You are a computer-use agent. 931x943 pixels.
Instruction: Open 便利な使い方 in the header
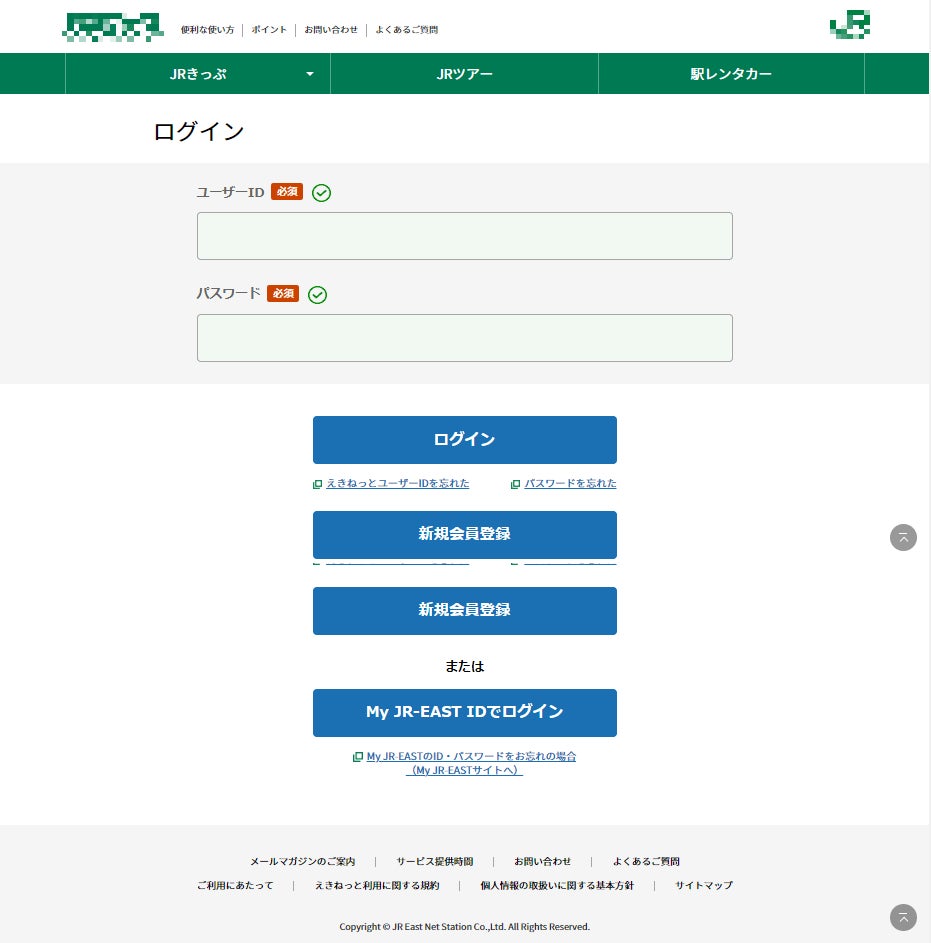pyautogui.click(x=207, y=29)
